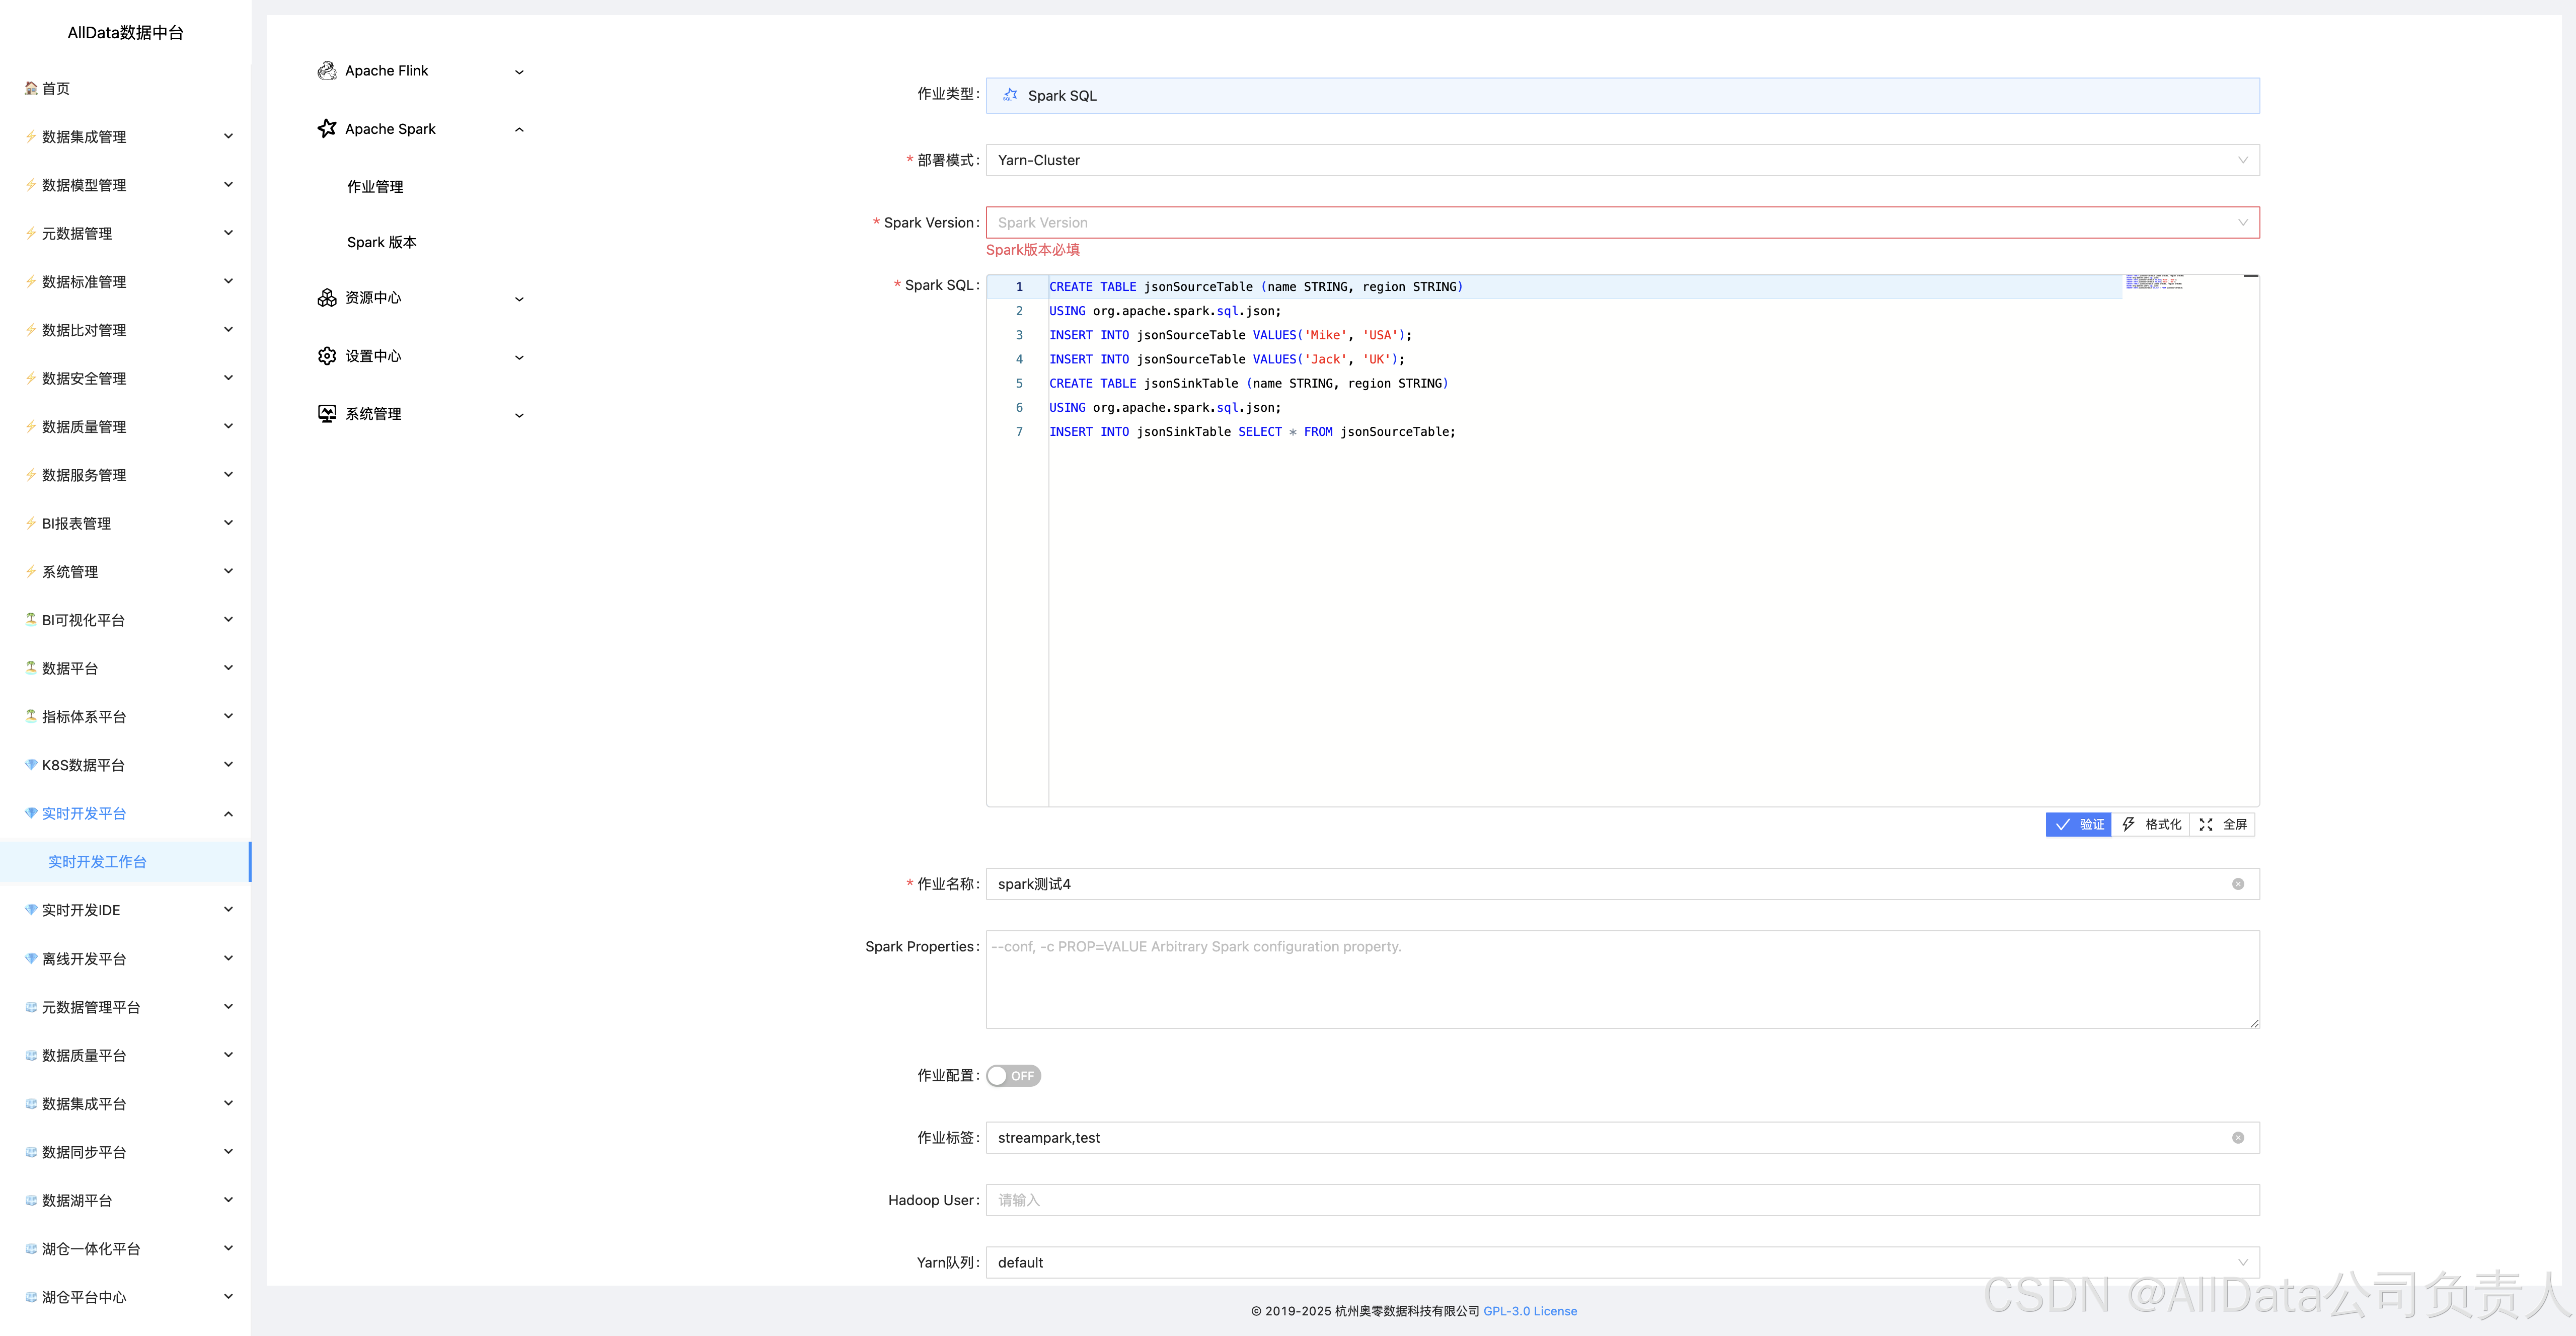Click the diamond icon for K8S数据平台

click(31, 764)
